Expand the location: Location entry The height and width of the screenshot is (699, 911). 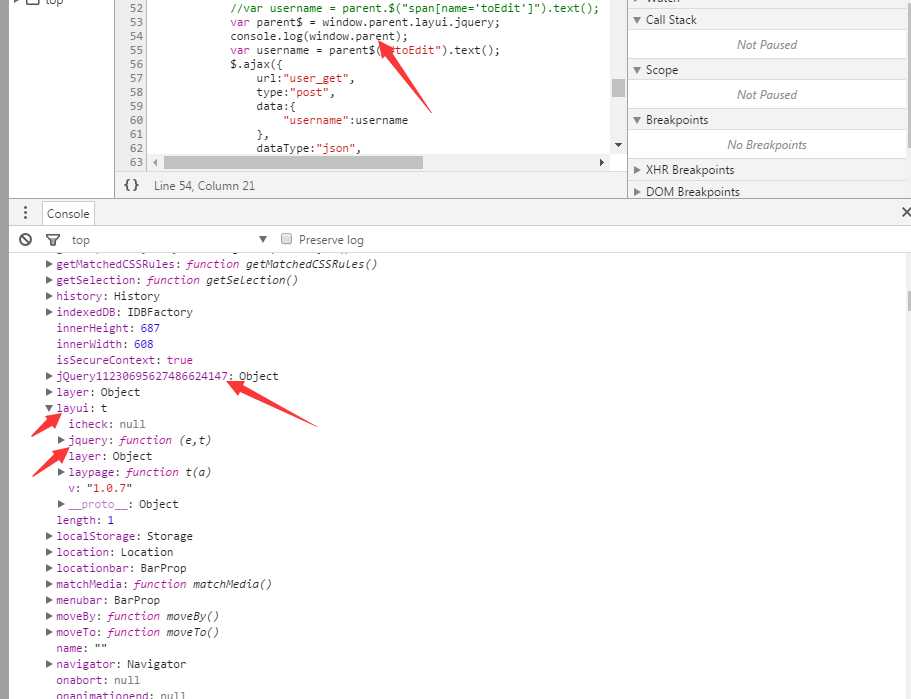(x=49, y=552)
